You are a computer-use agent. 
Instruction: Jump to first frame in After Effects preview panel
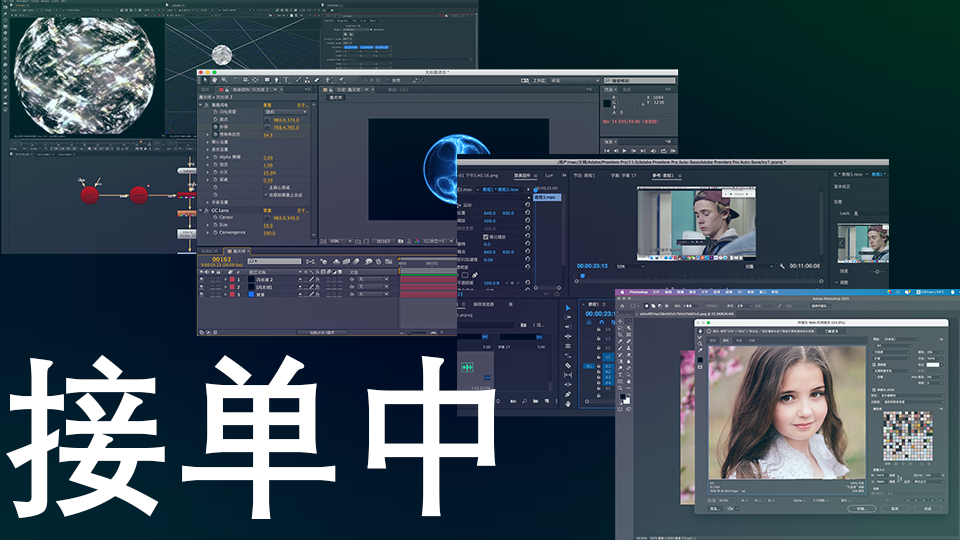(x=607, y=150)
